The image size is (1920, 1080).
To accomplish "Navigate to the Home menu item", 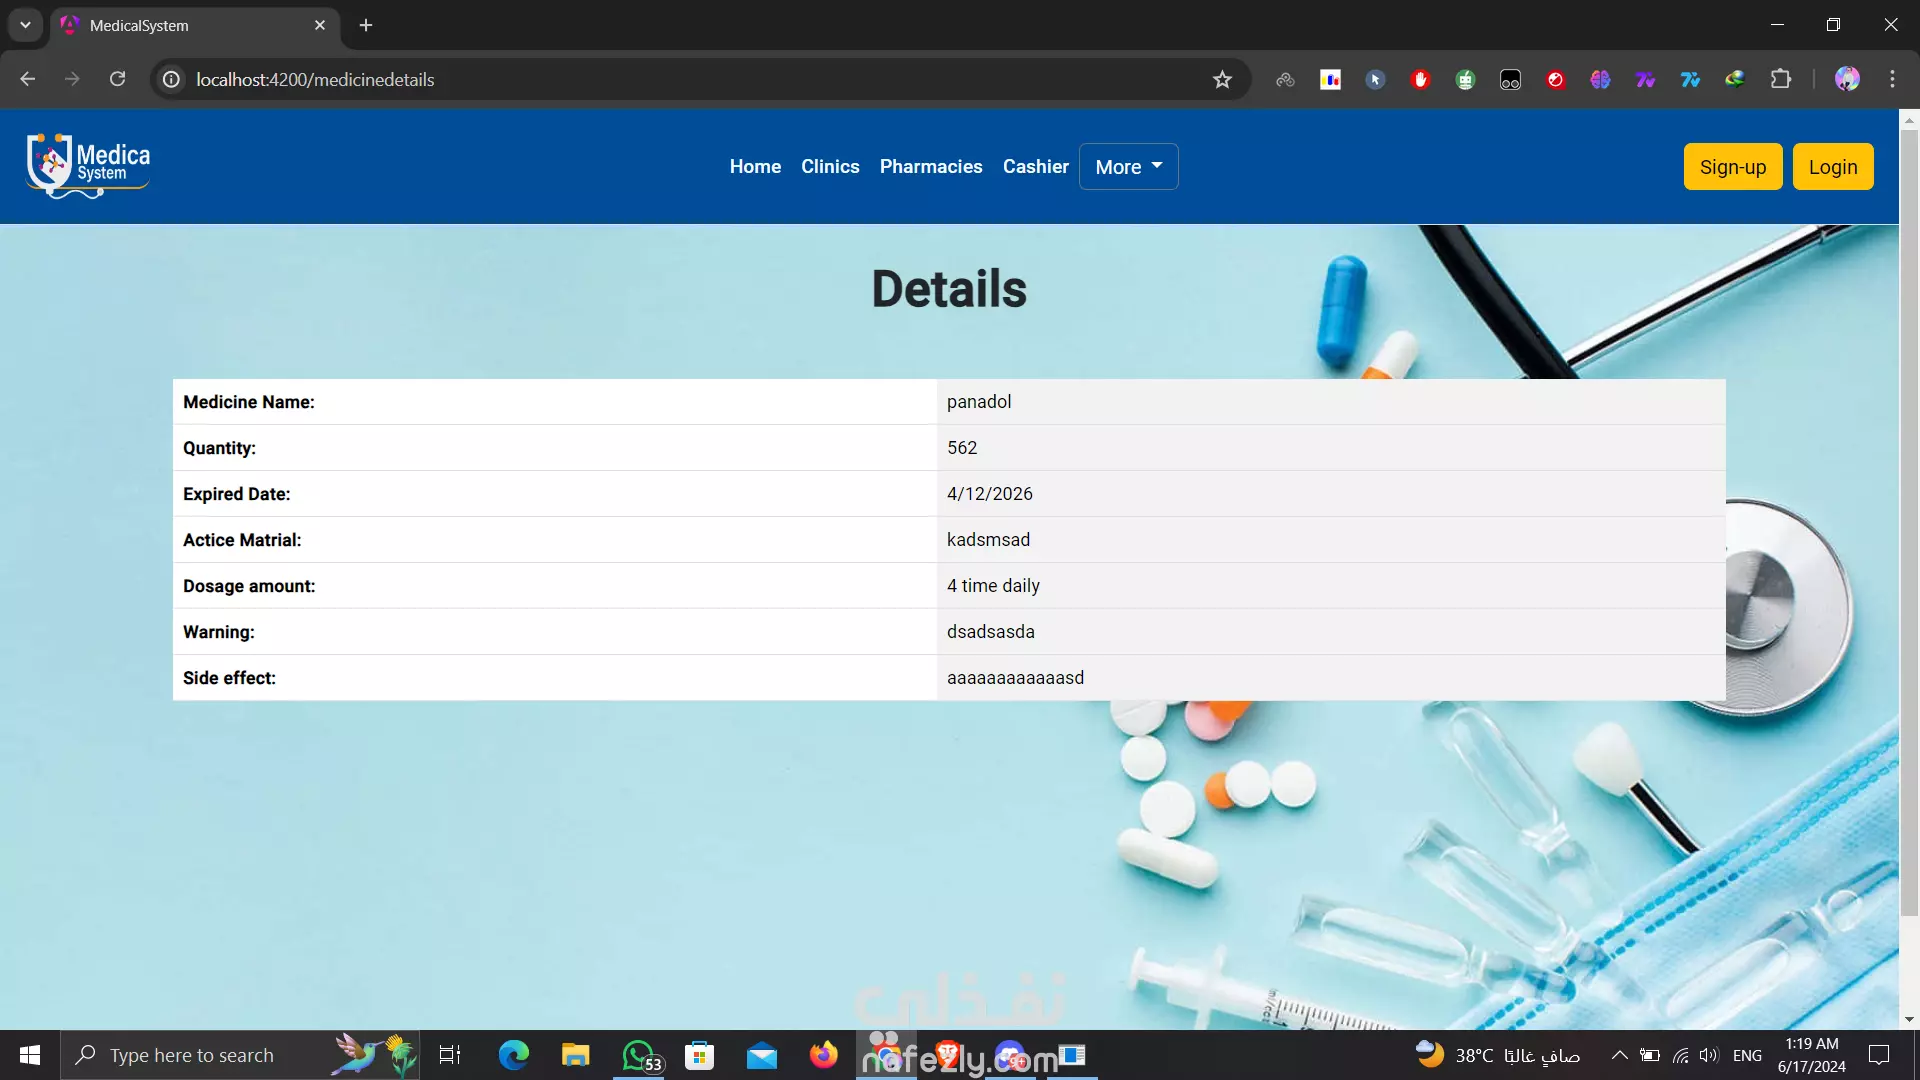I will point(755,167).
